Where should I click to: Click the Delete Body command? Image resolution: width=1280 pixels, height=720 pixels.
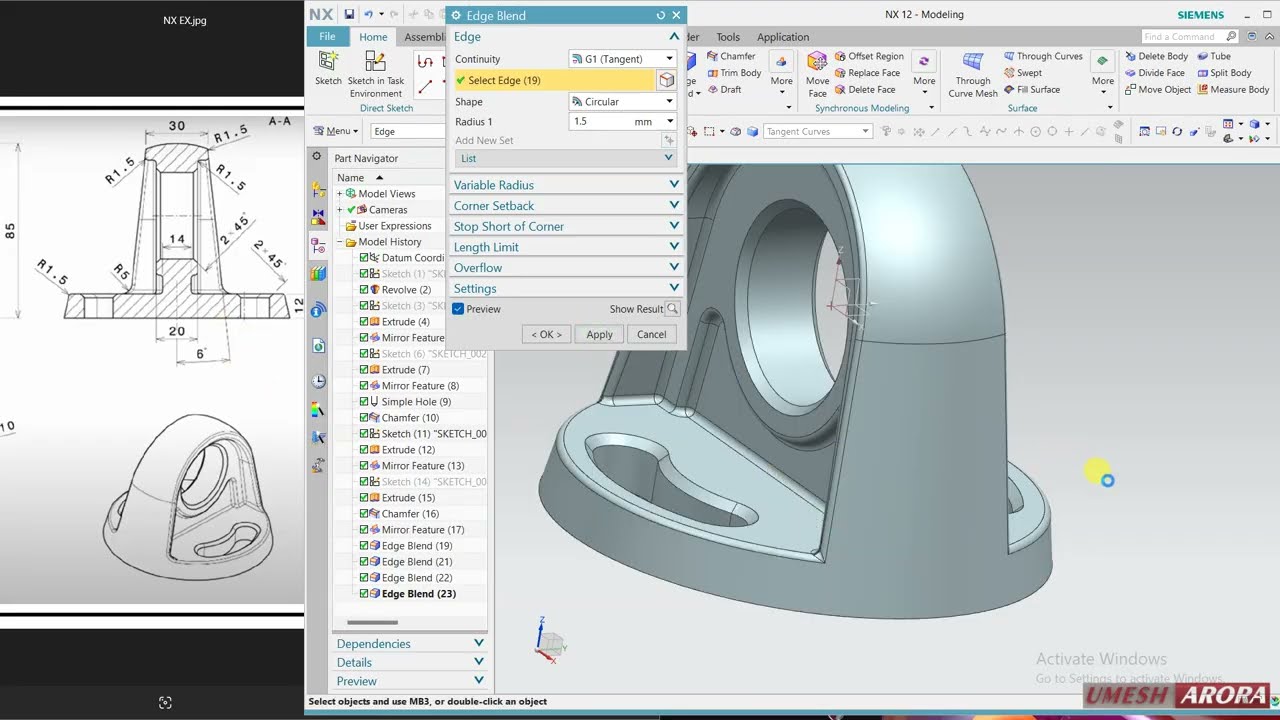[x=1155, y=56]
